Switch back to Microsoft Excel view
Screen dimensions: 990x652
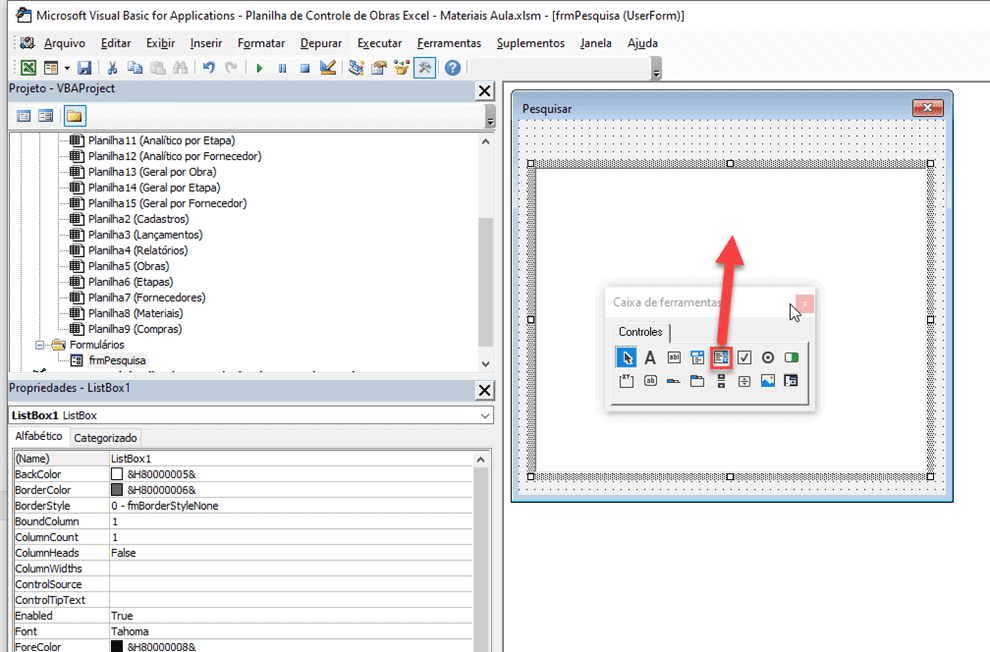pos(28,68)
